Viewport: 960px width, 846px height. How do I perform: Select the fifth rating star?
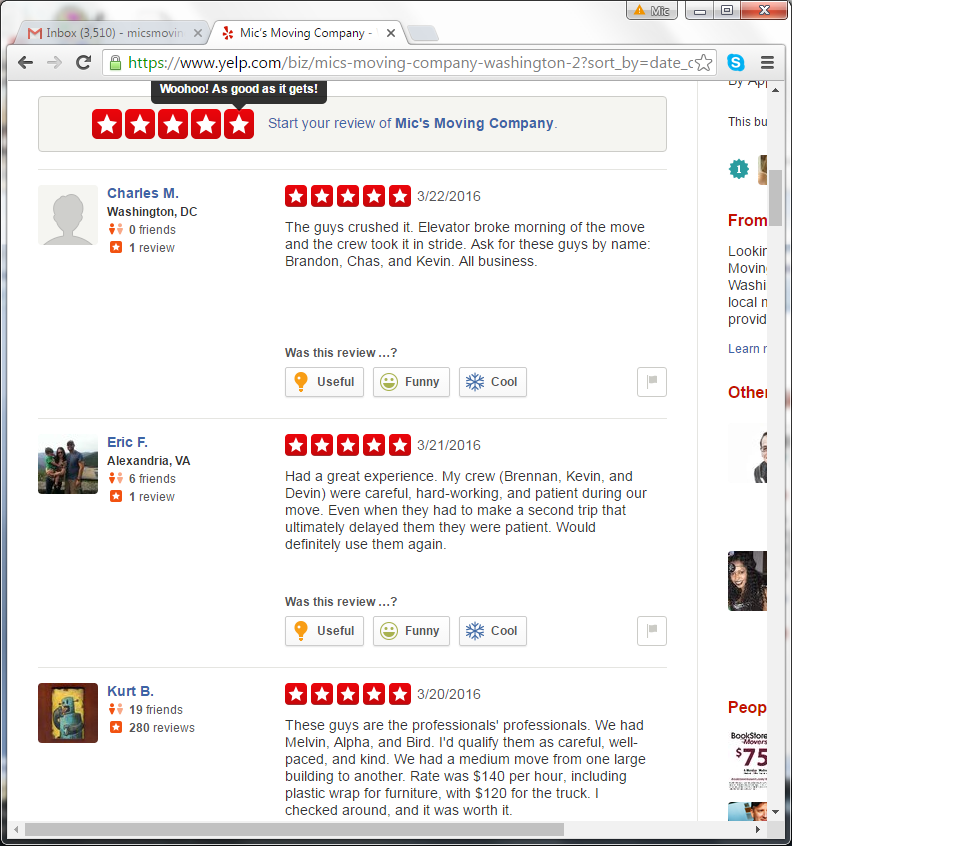[239, 124]
